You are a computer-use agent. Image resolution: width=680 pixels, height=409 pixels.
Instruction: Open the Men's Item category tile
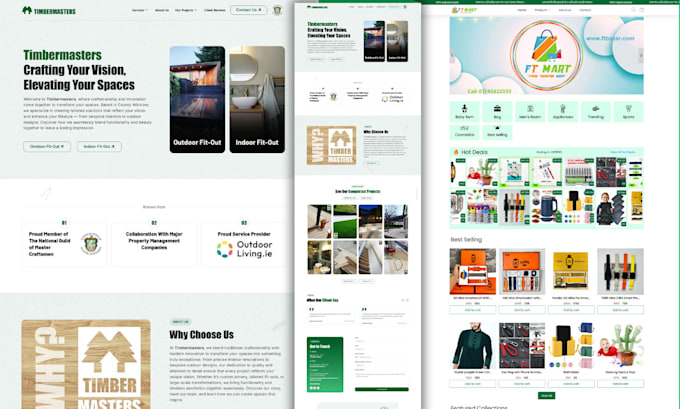(x=530, y=112)
